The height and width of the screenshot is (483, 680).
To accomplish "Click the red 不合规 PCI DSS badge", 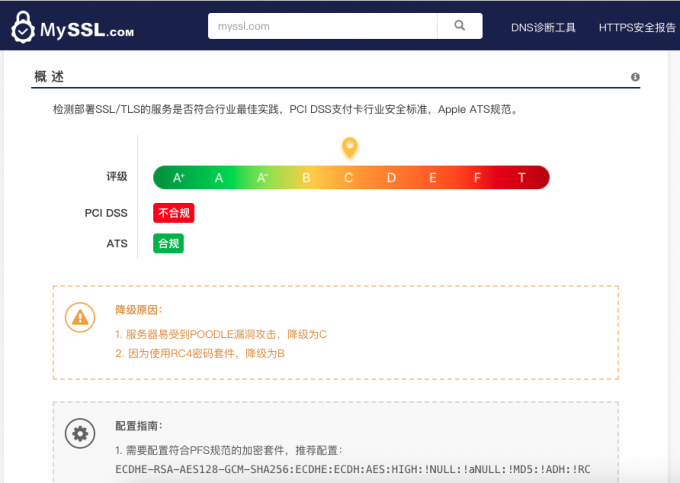I will 173,213.
